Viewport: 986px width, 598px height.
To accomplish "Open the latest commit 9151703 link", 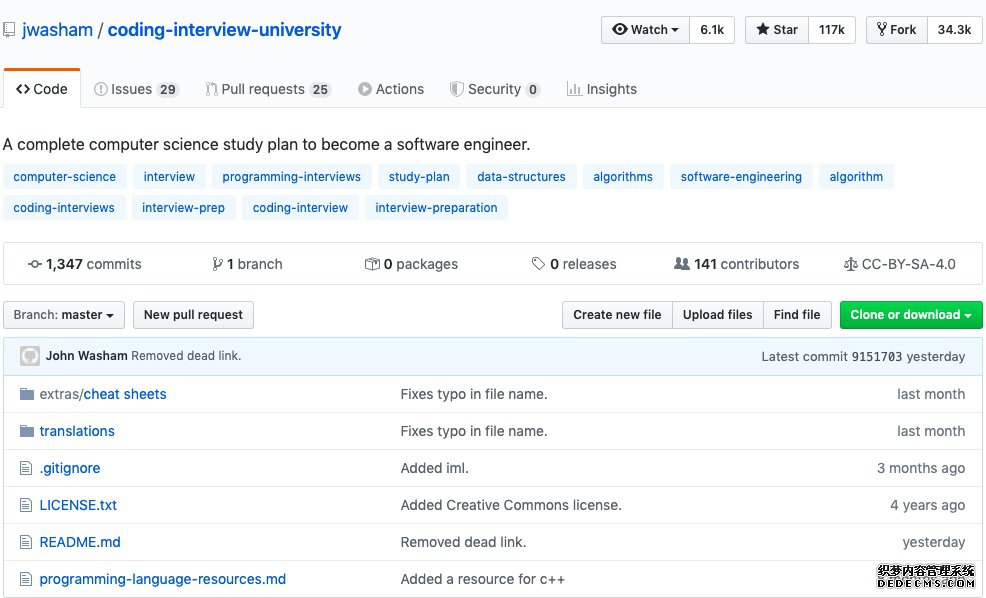I will pyautogui.click(x=877, y=357).
